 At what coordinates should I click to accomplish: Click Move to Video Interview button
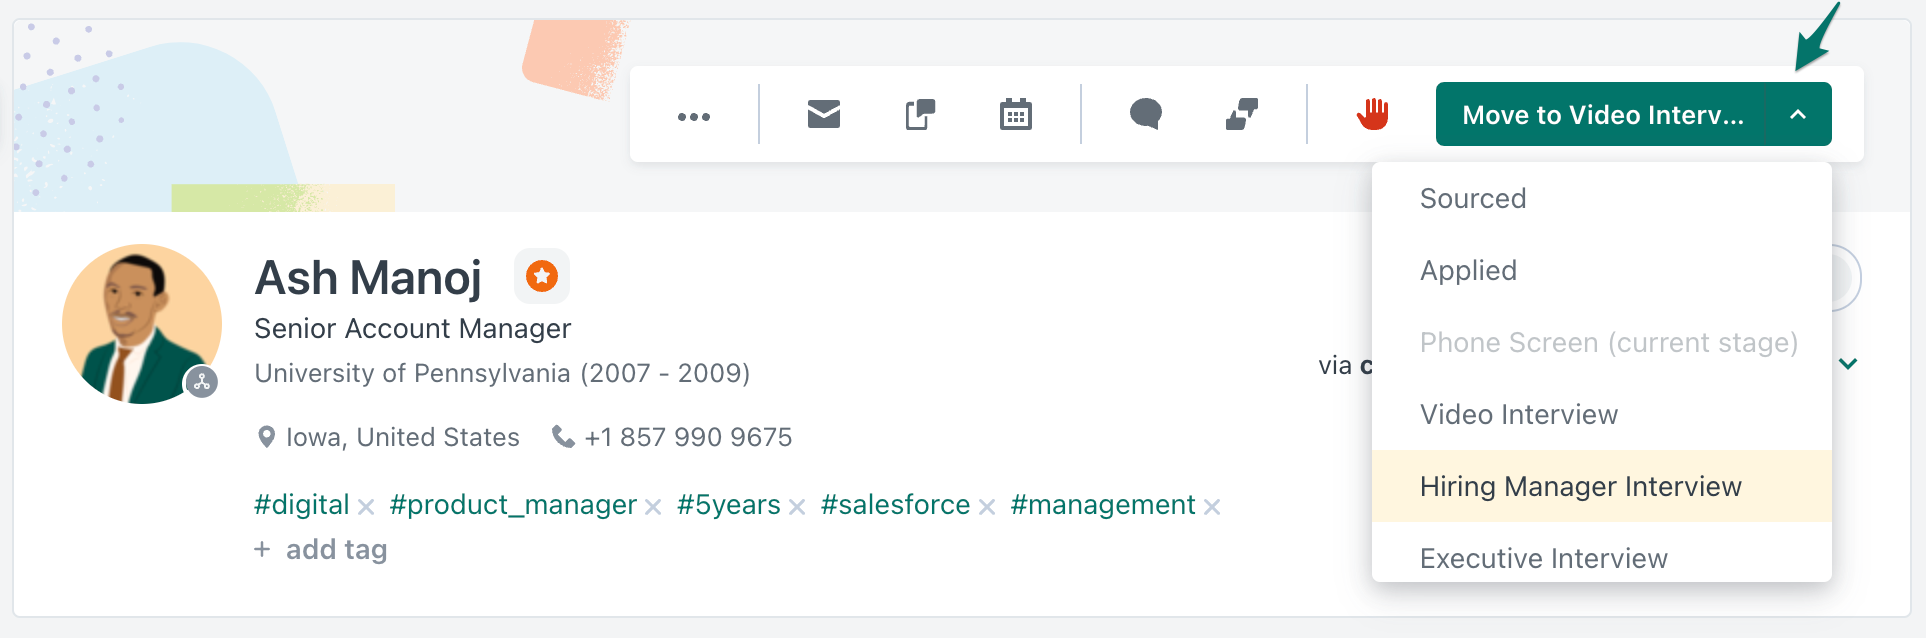tap(1602, 115)
